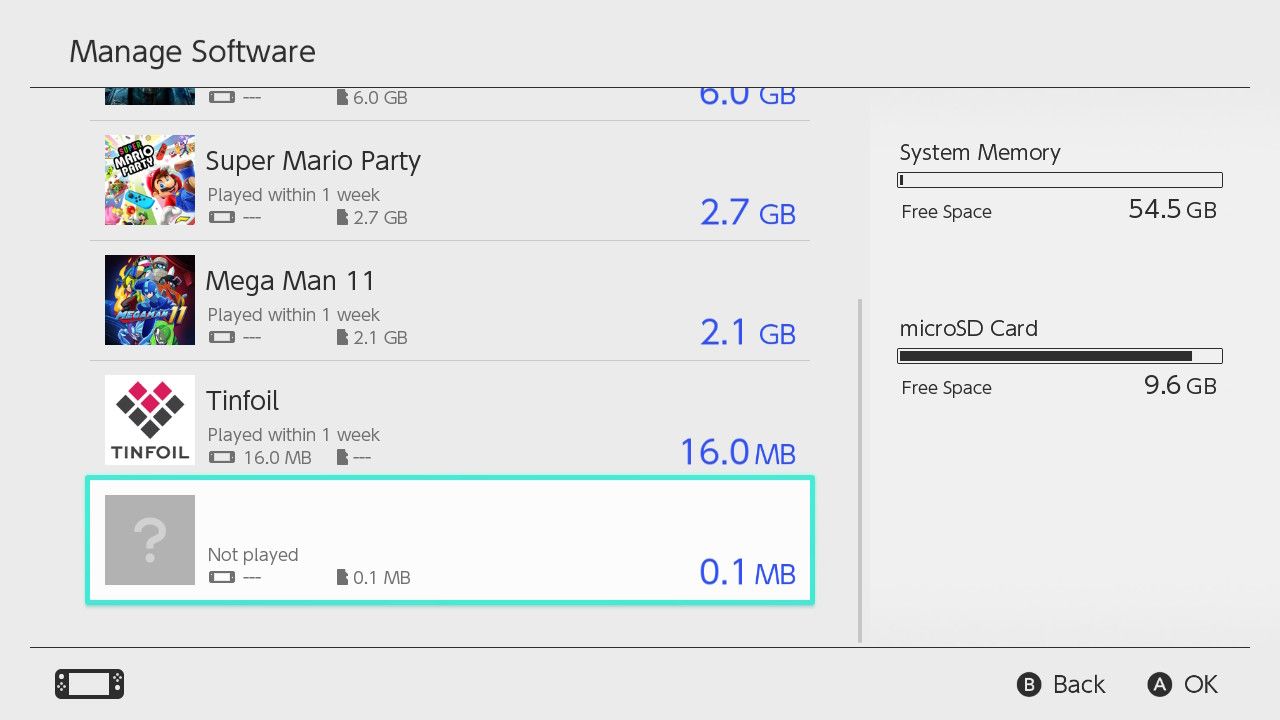This screenshot has width=1280, height=720.
Task: Click the B button Back icon
Action: pyautogui.click(x=1029, y=685)
